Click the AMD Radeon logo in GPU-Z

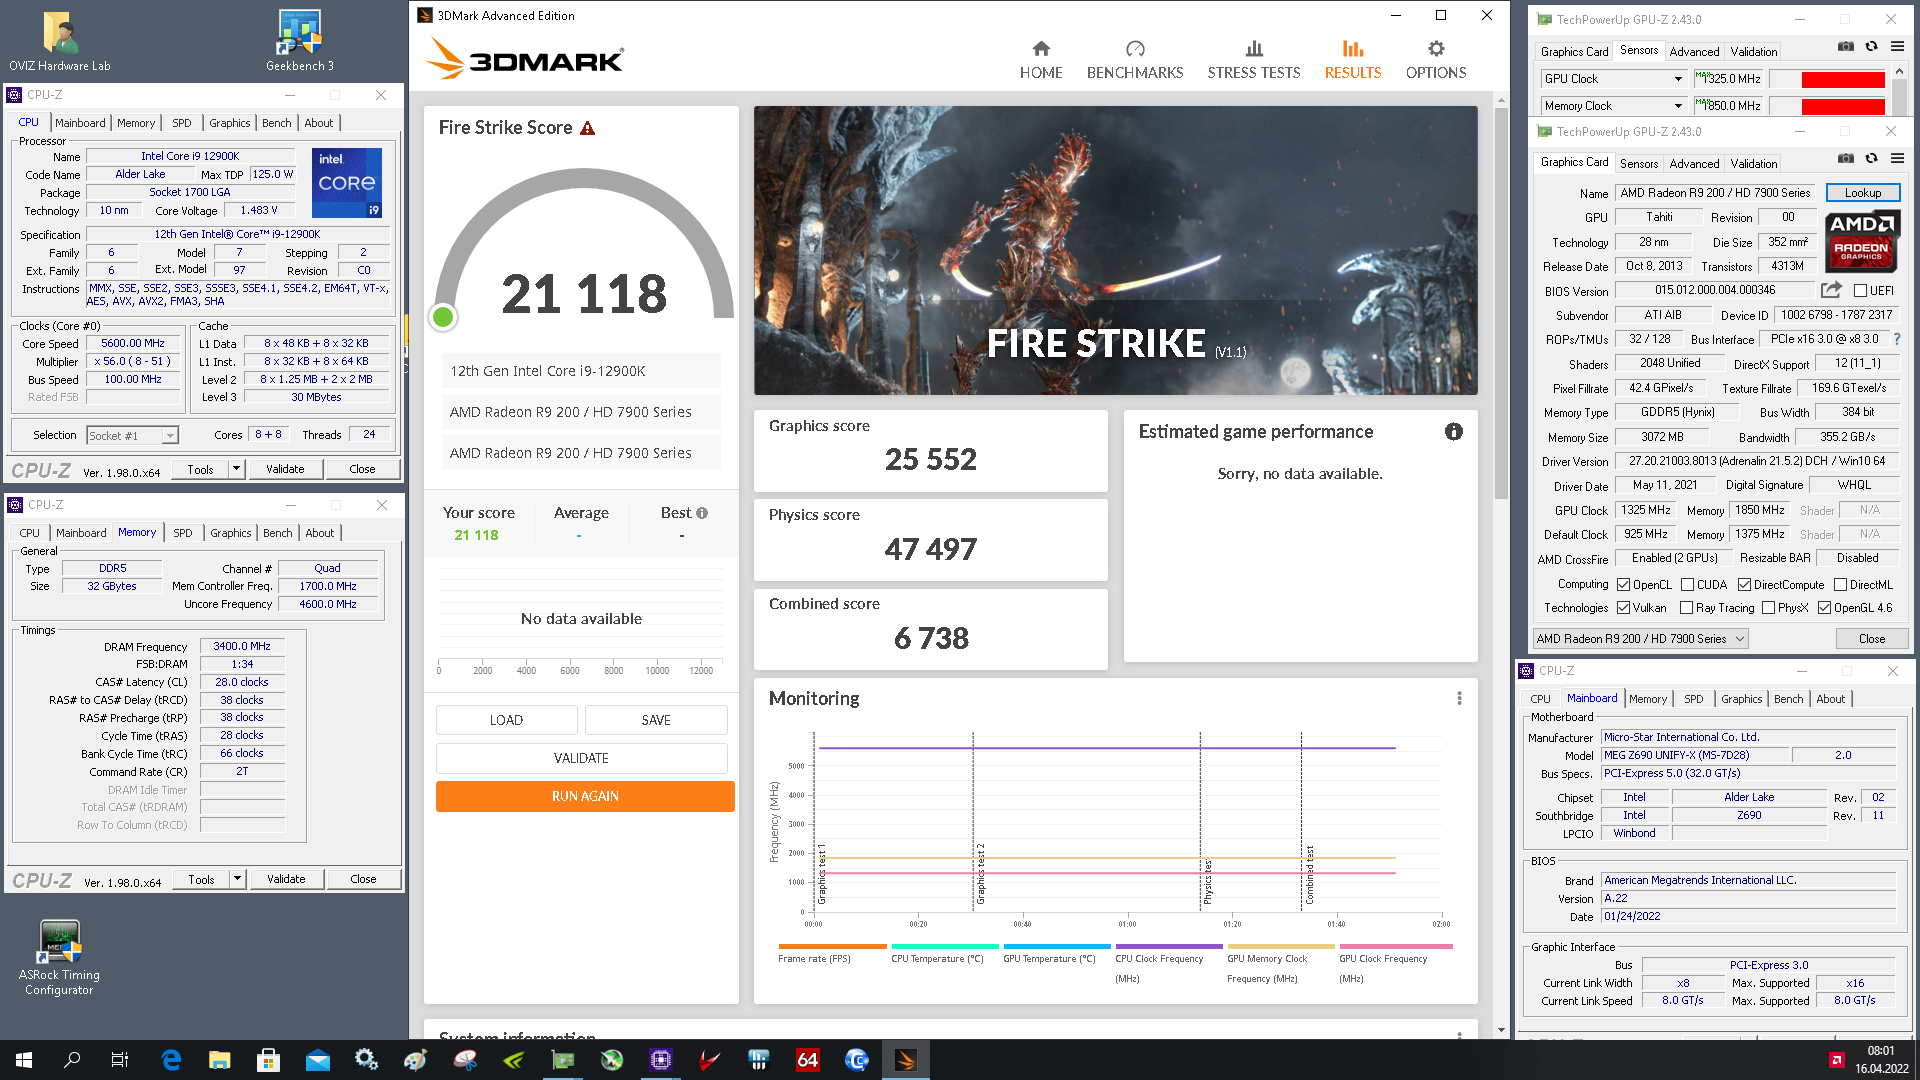click(1862, 241)
